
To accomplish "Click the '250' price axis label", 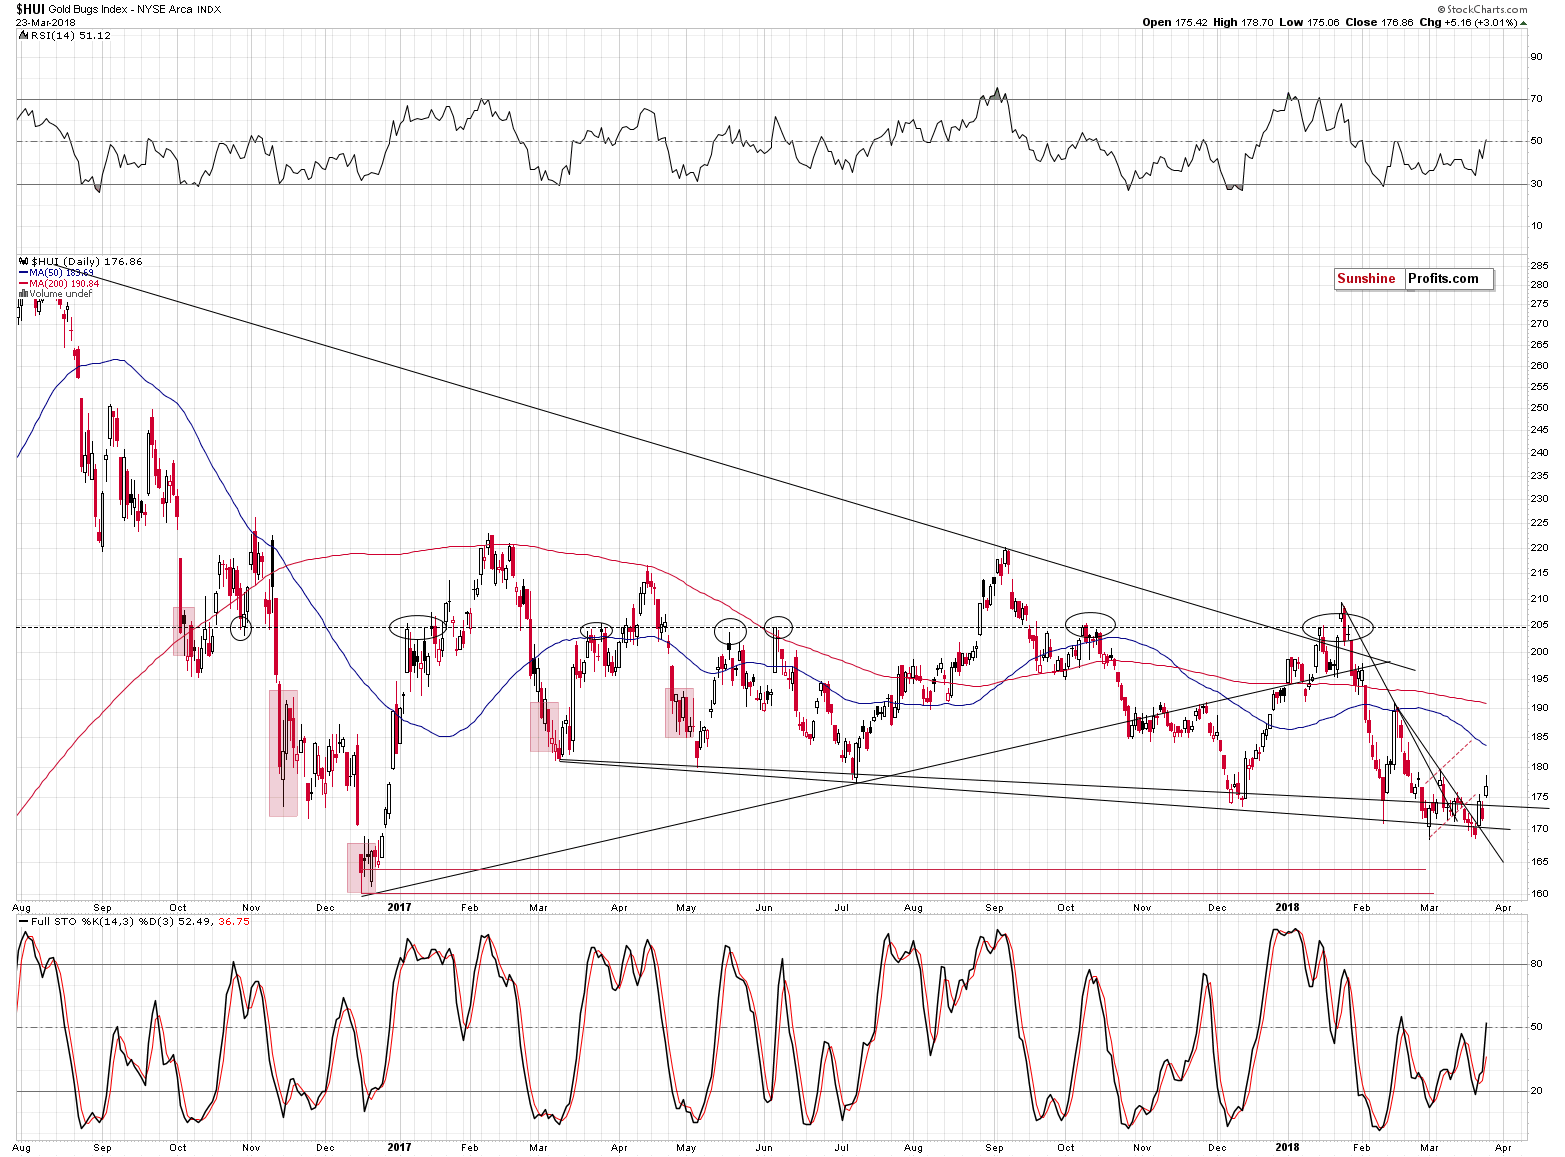I will tap(1539, 408).
